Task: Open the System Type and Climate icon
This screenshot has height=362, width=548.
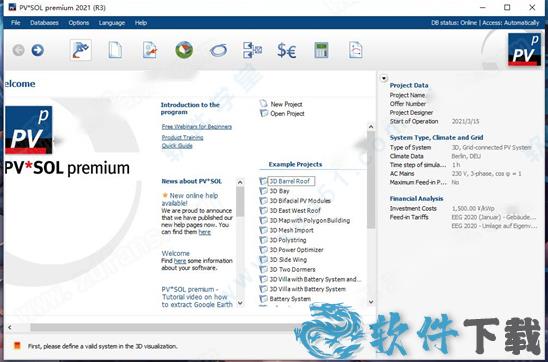Action: pos(150,50)
